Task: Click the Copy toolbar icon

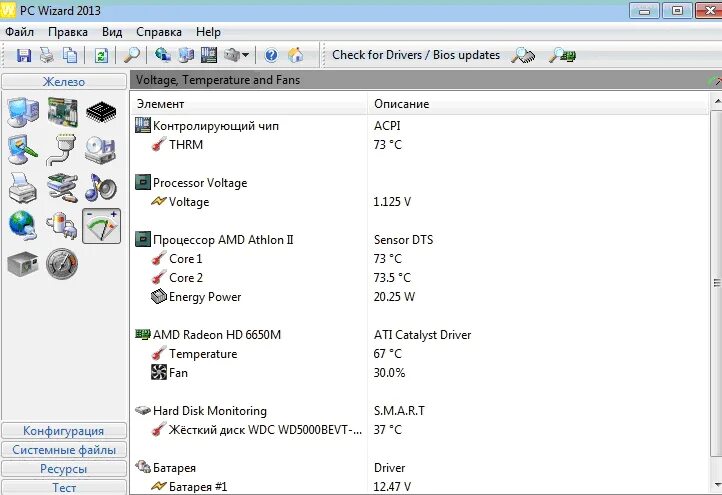Action: (x=70, y=55)
